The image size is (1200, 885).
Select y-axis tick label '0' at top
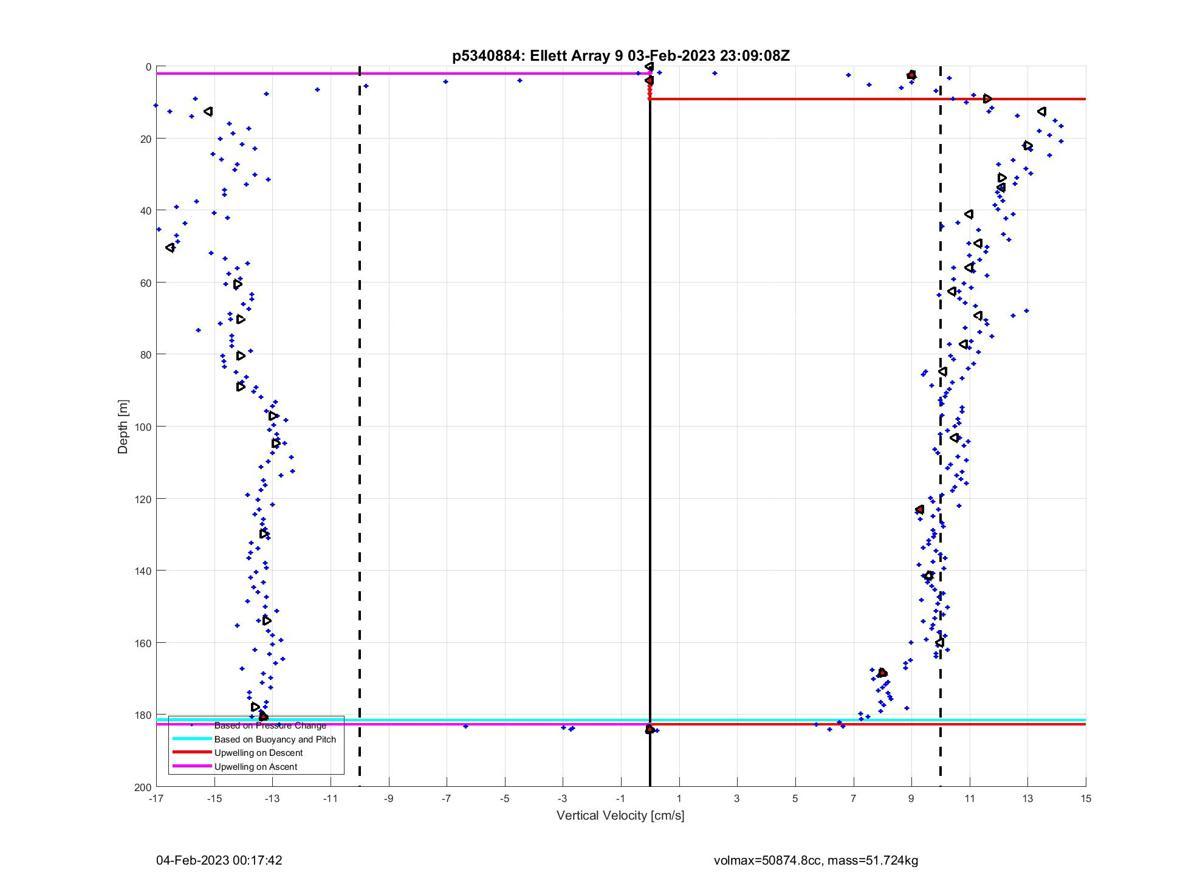point(149,67)
